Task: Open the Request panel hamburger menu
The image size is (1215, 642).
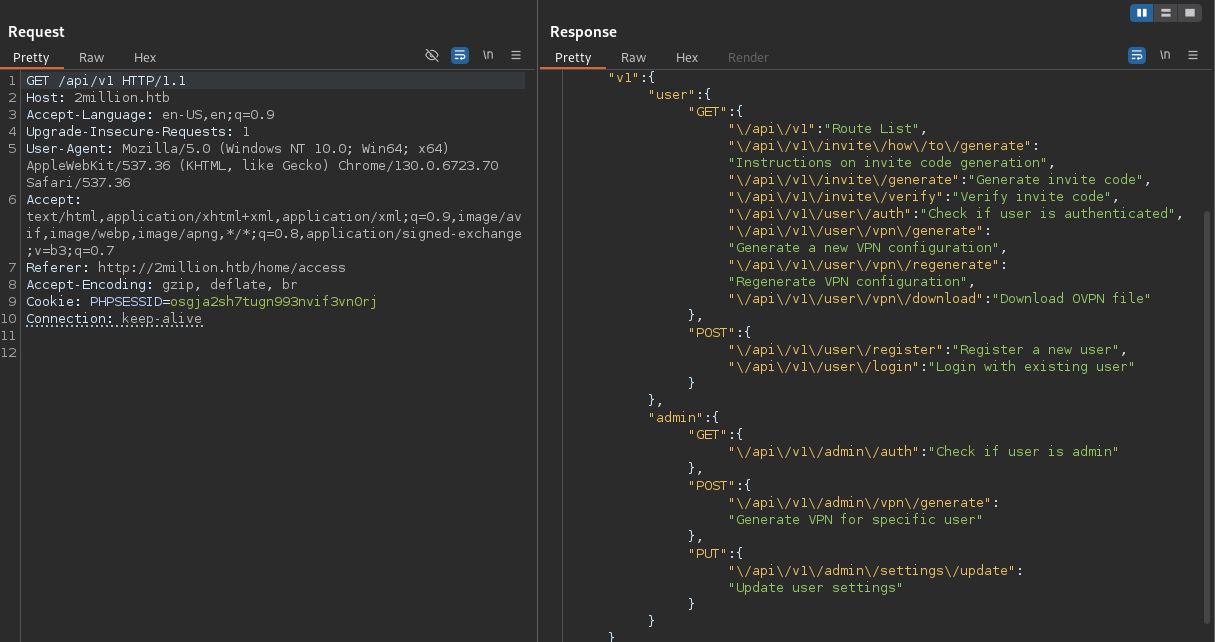Action: [516, 56]
